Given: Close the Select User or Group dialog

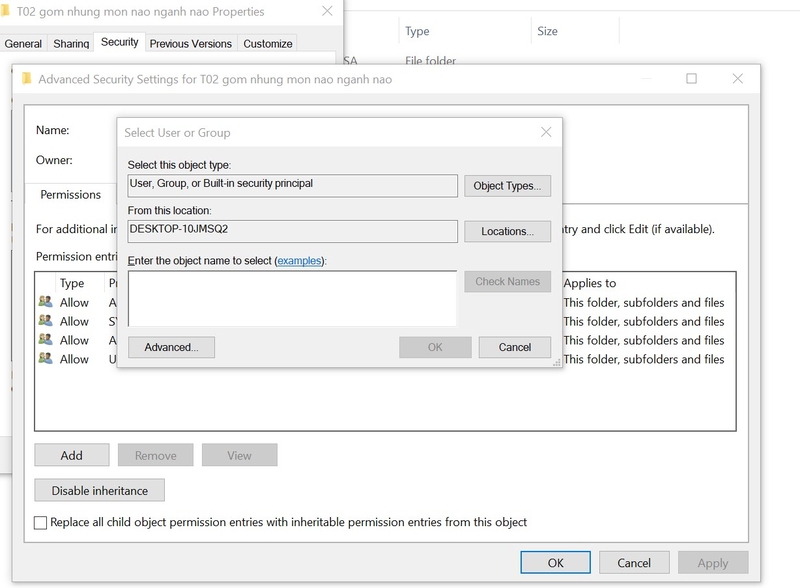Looking at the screenshot, I should pyautogui.click(x=546, y=132).
